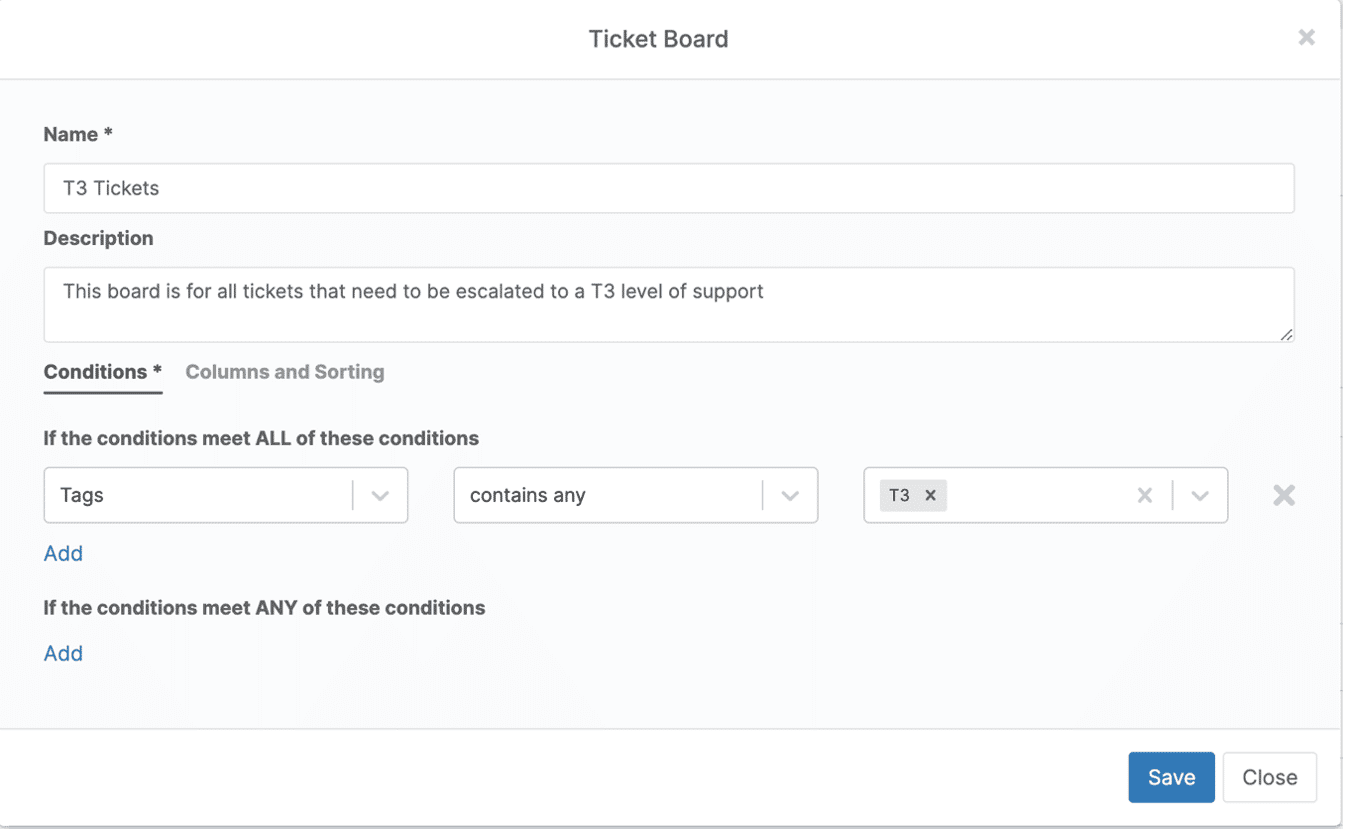The height and width of the screenshot is (834, 1347).
Task: Expand the contains any operator dropdown
Action: 791,495
